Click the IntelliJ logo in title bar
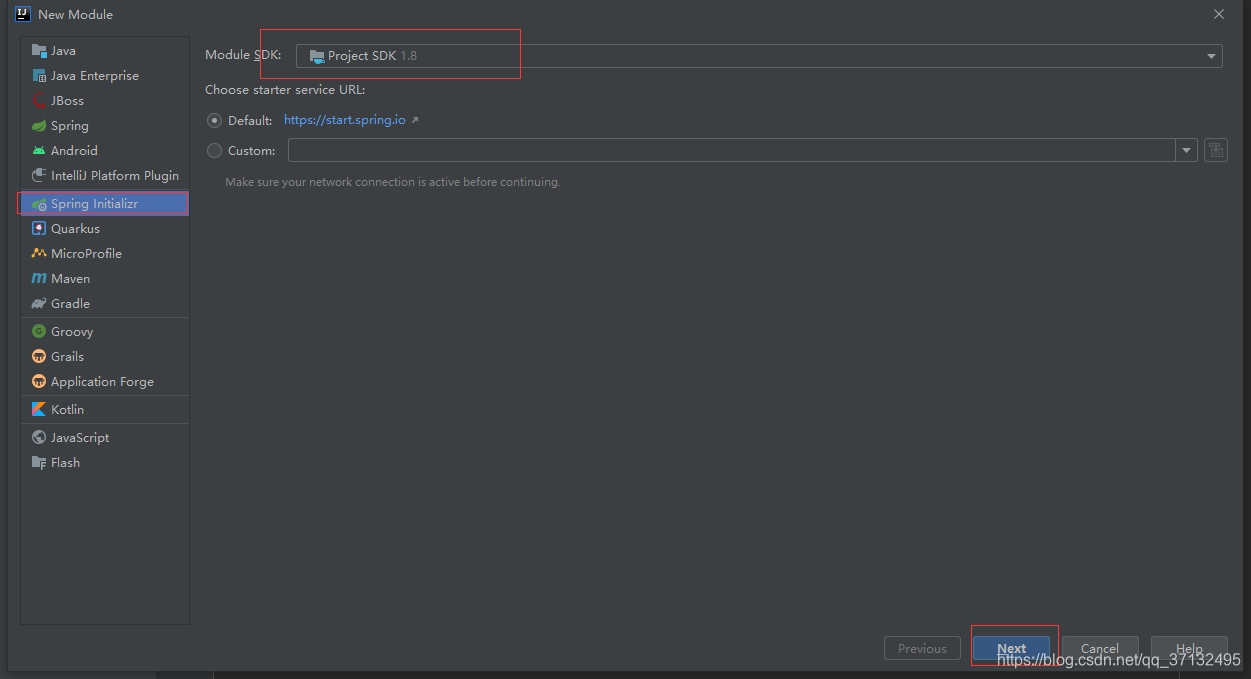Screen dimensions: 1251x679 pyautogui.click(x=23, y=14)
